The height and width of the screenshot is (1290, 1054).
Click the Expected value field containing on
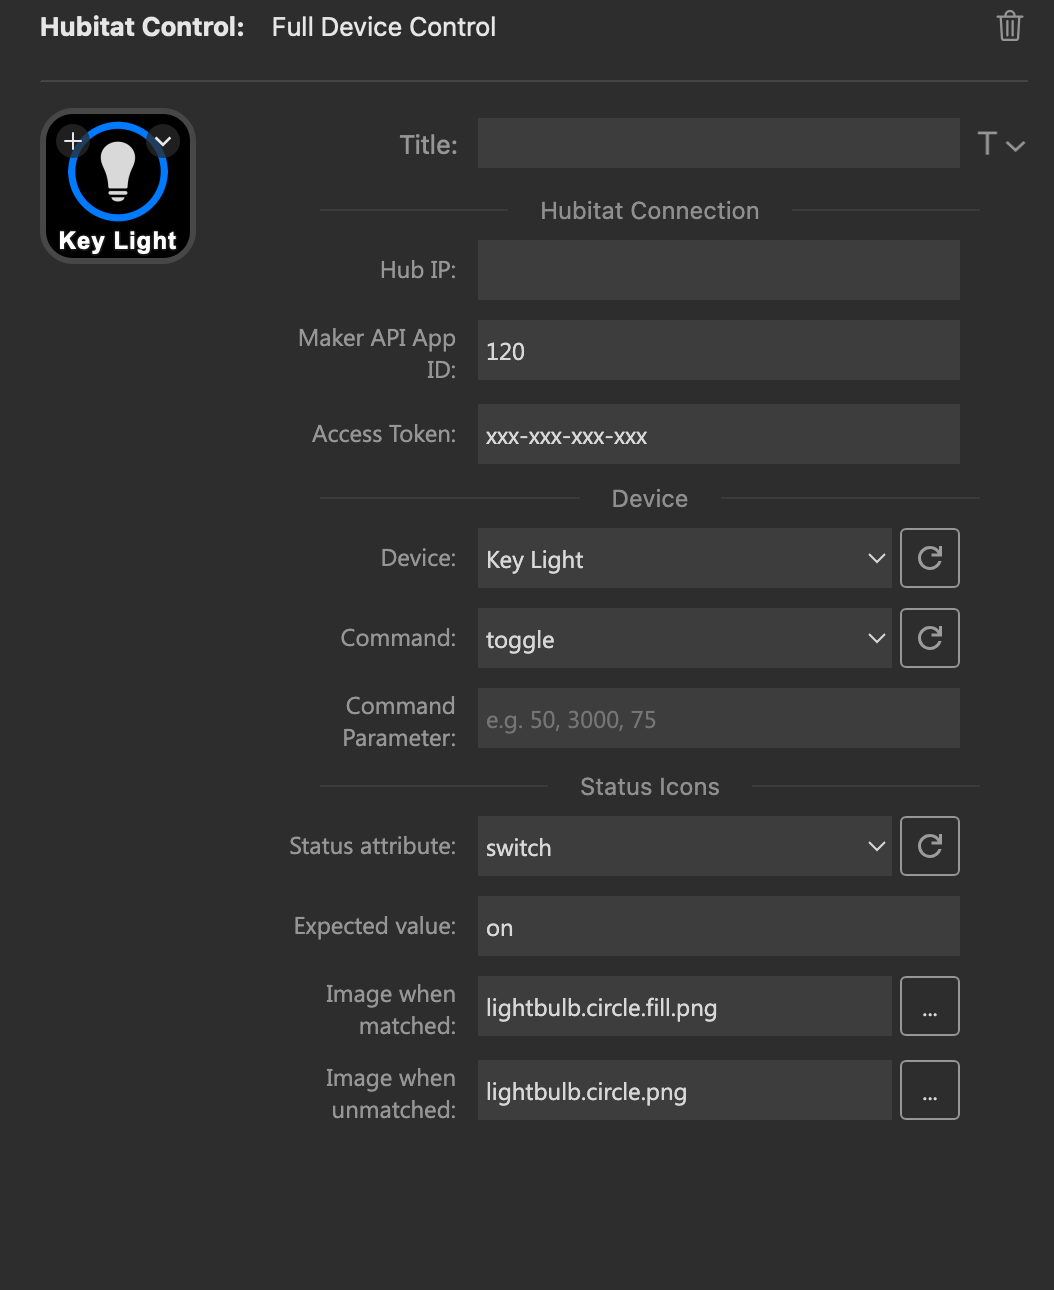pos(718,926)
